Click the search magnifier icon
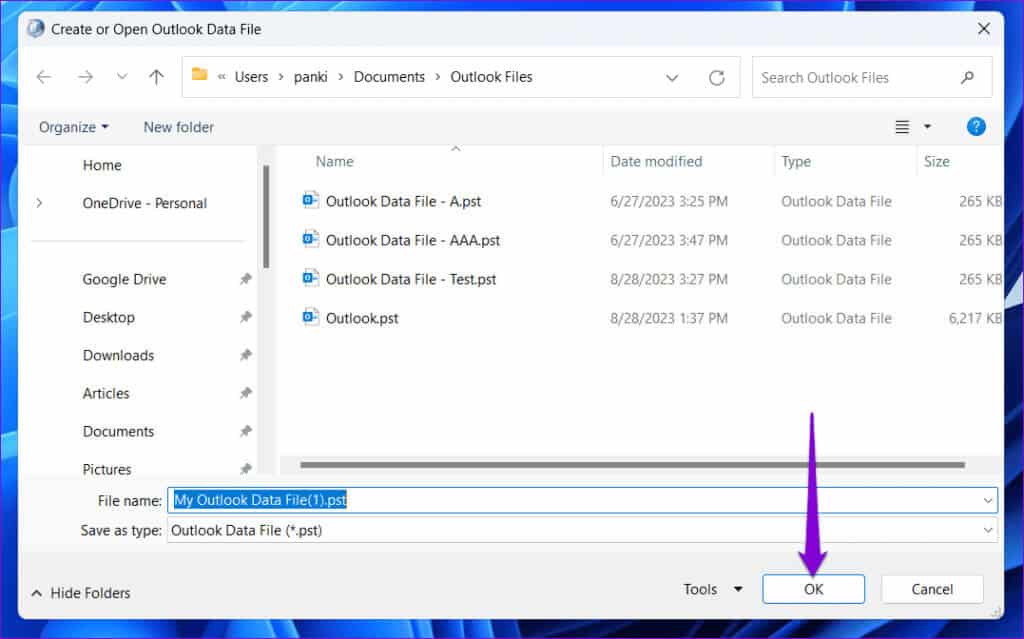This screenshot has width=1024, height=639. click(967, 78)
